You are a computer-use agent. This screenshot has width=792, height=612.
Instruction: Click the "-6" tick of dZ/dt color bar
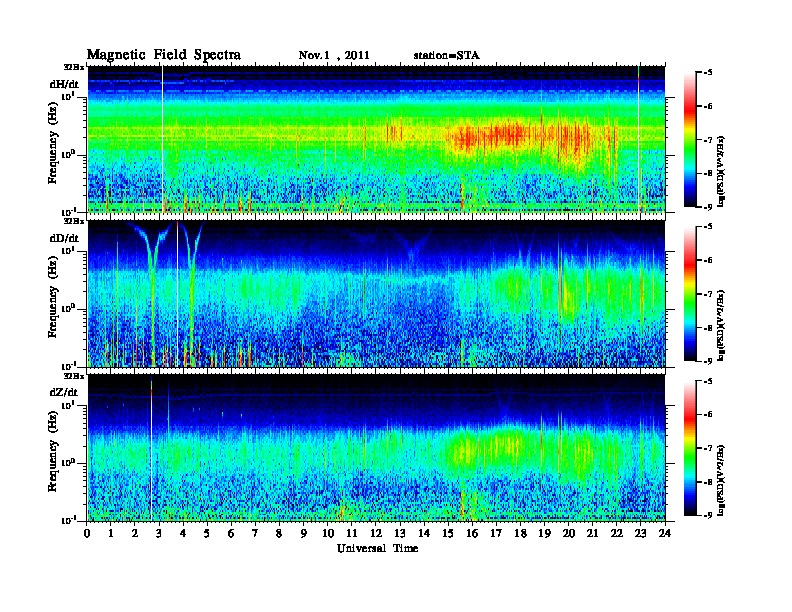708,414
